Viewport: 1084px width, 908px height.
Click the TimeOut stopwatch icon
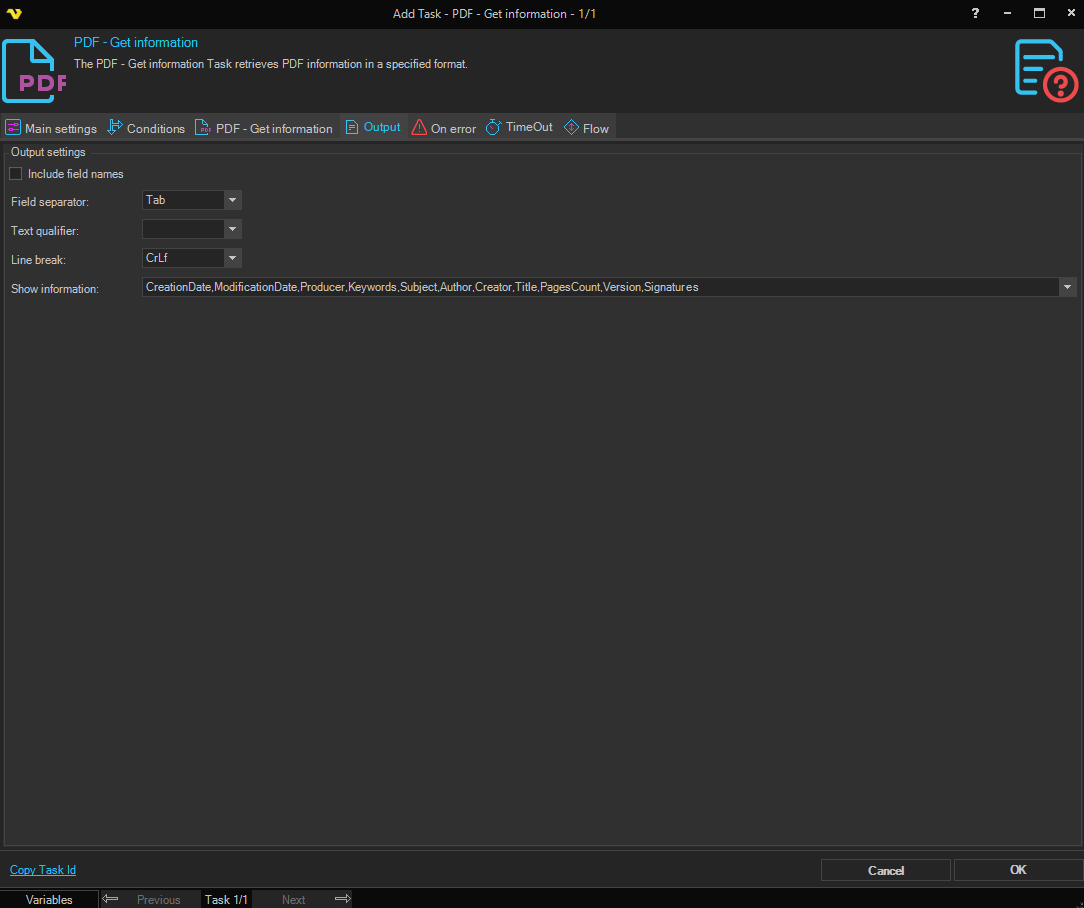tap(494, 127)
